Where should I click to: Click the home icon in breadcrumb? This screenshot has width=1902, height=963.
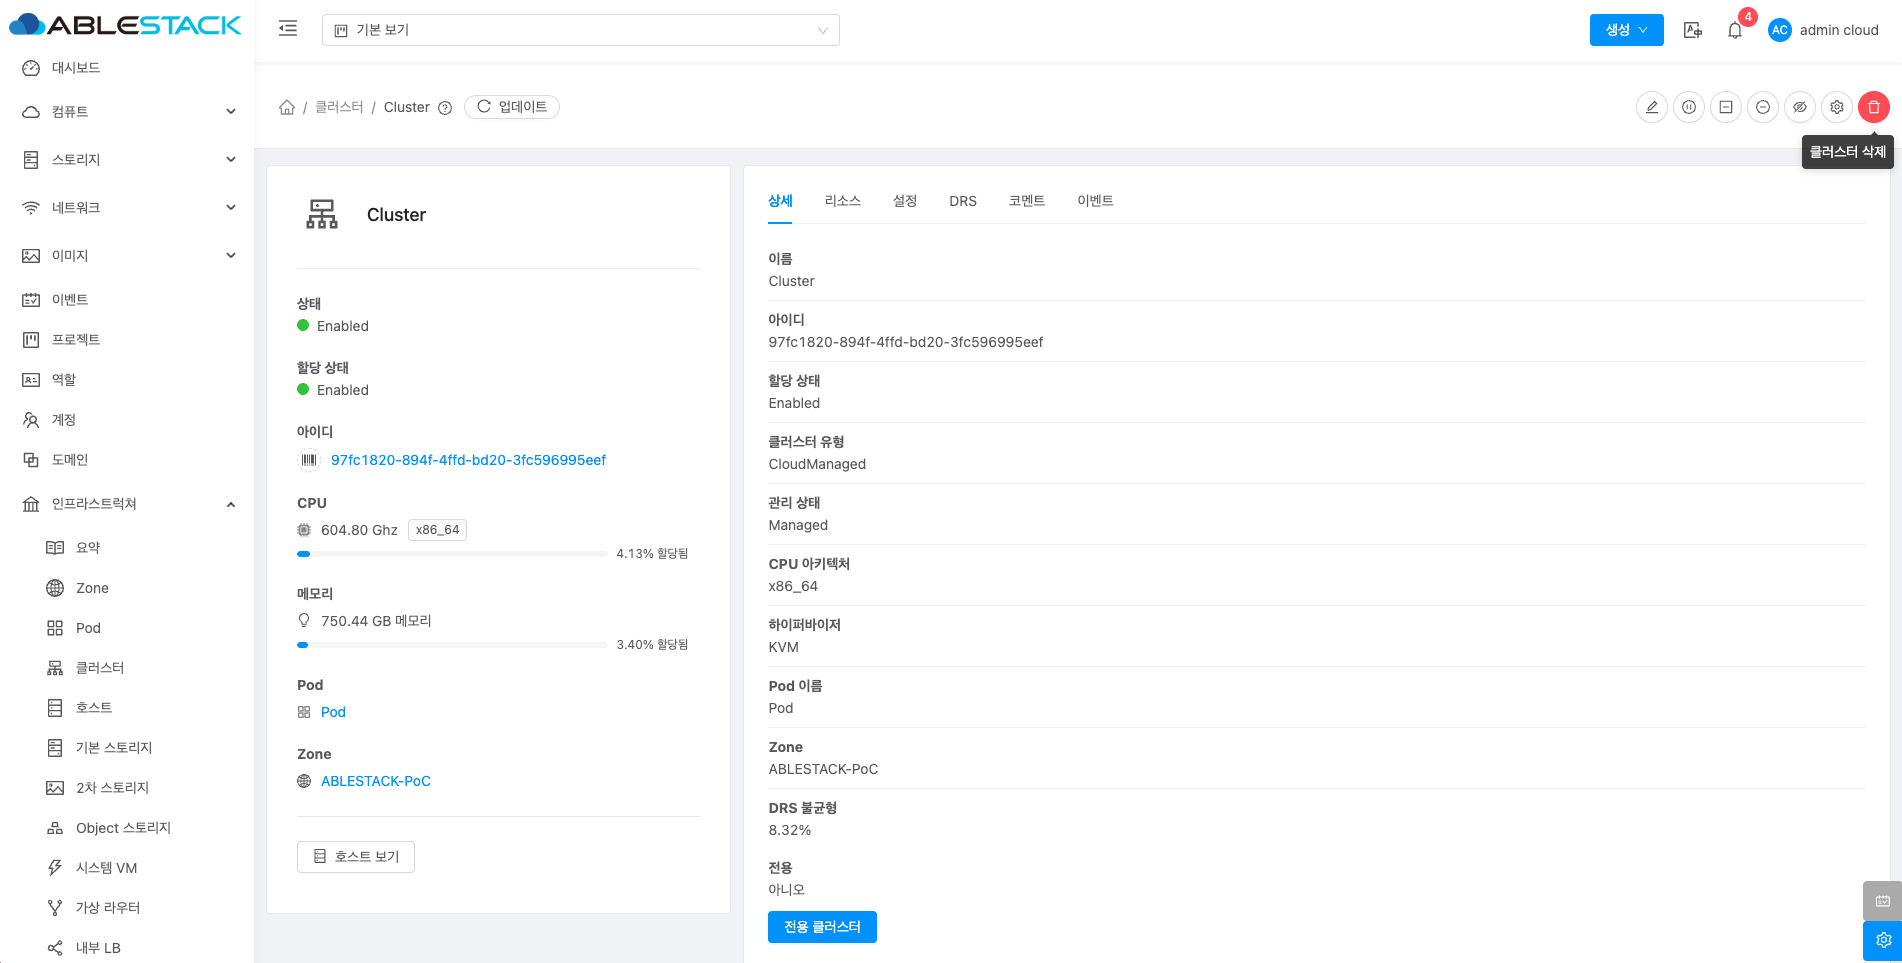tap(287, 107)
